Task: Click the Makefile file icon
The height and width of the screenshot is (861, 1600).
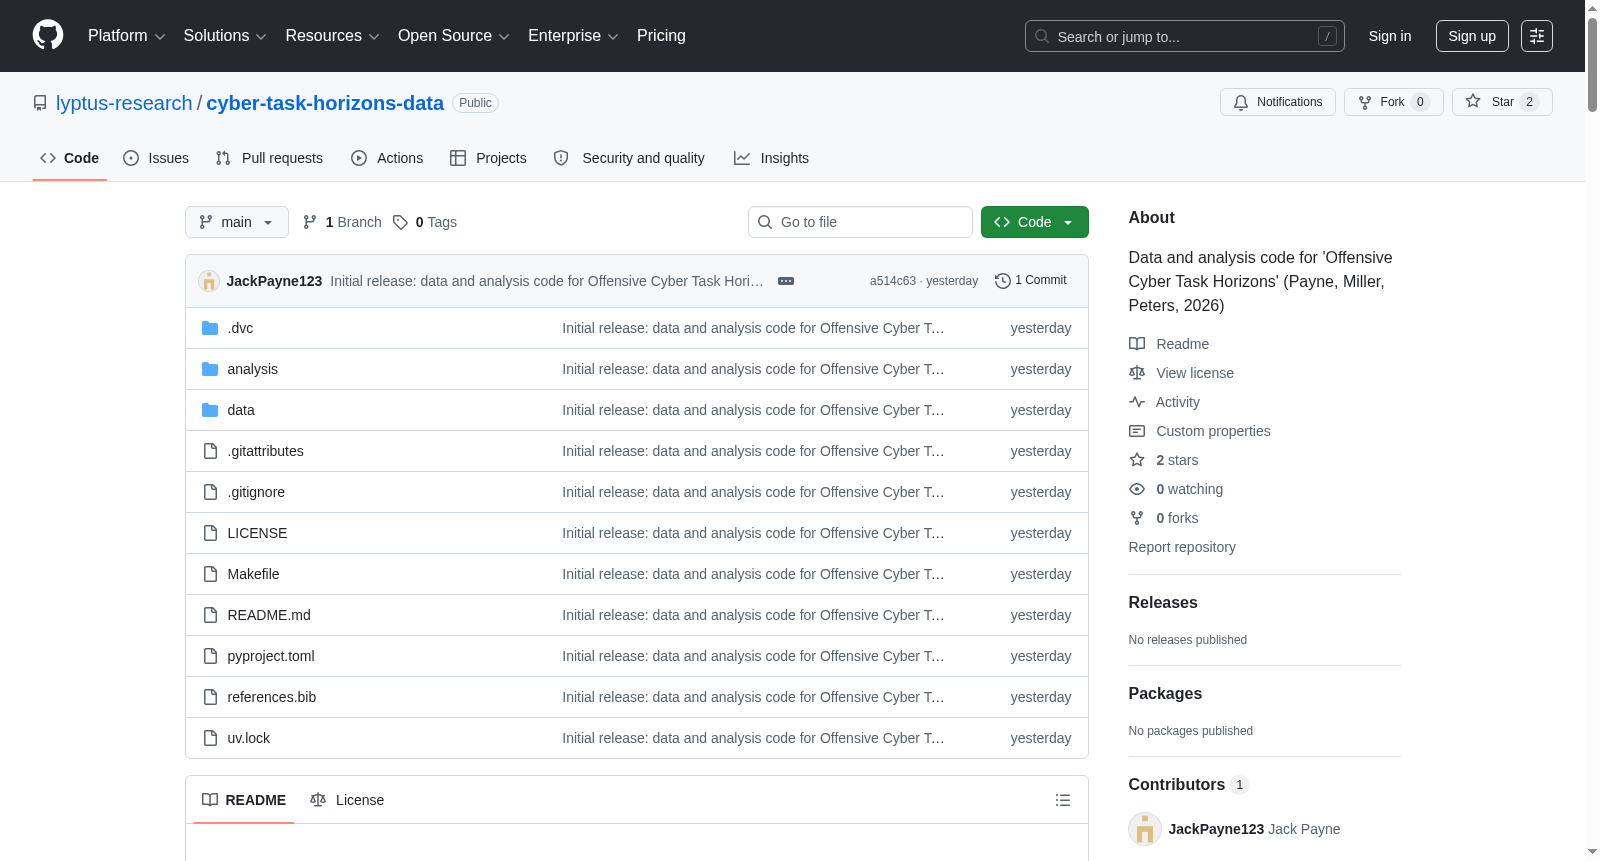Action: (x=210, y=574)
